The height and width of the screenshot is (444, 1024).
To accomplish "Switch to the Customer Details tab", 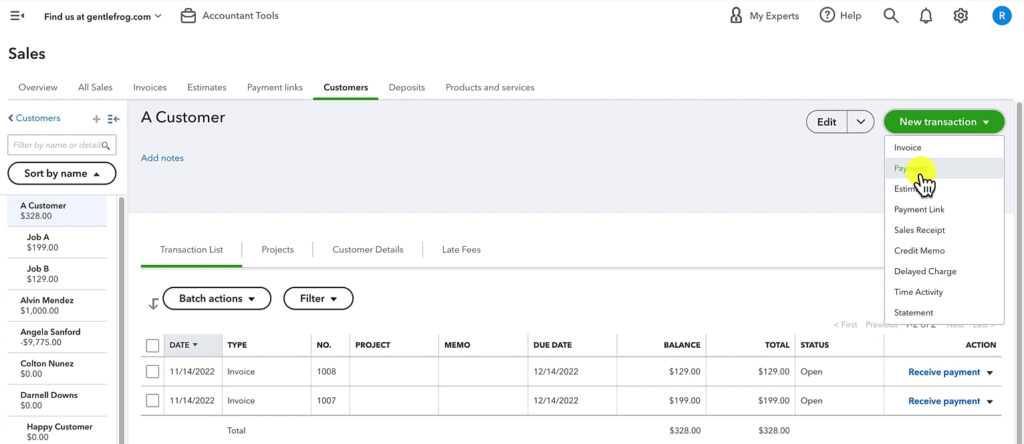I will click(x=368, y=250).
